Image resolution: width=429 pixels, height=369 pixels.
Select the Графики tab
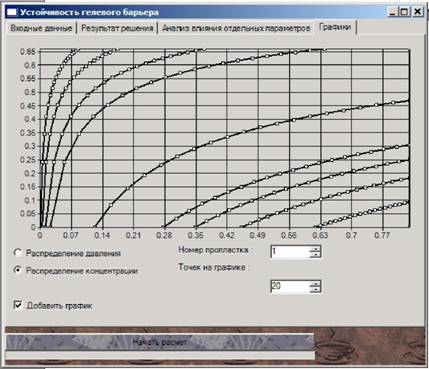335,27
